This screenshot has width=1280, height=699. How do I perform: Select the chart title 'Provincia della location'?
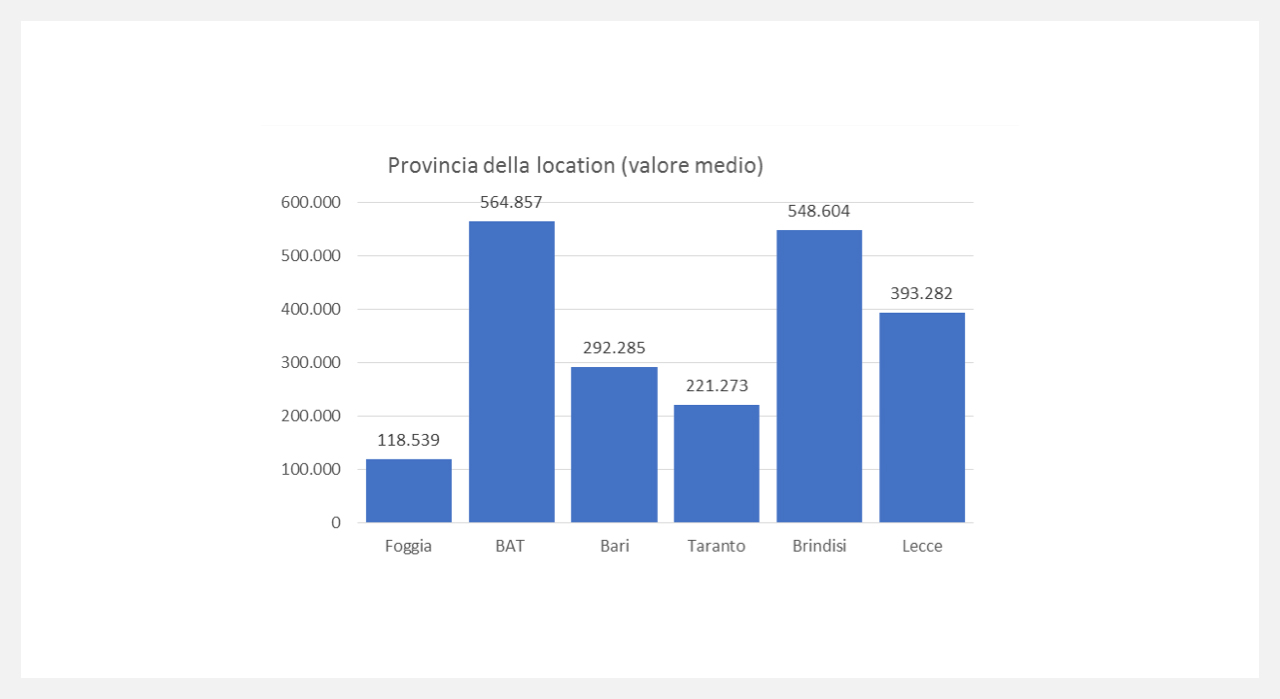tap(575, 165)
